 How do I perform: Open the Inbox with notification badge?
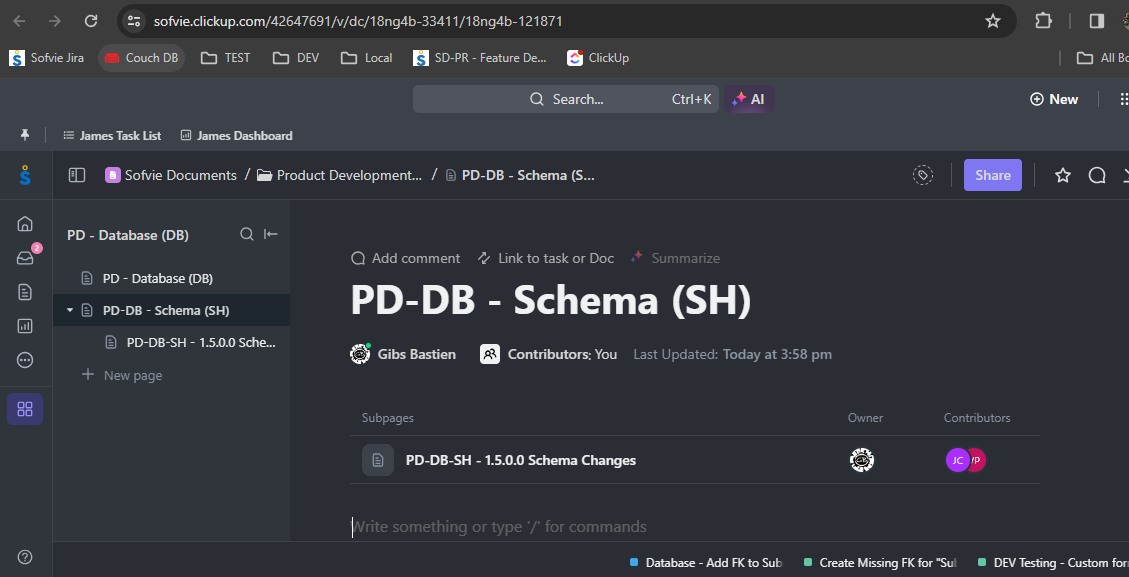[x=25, y=258]
